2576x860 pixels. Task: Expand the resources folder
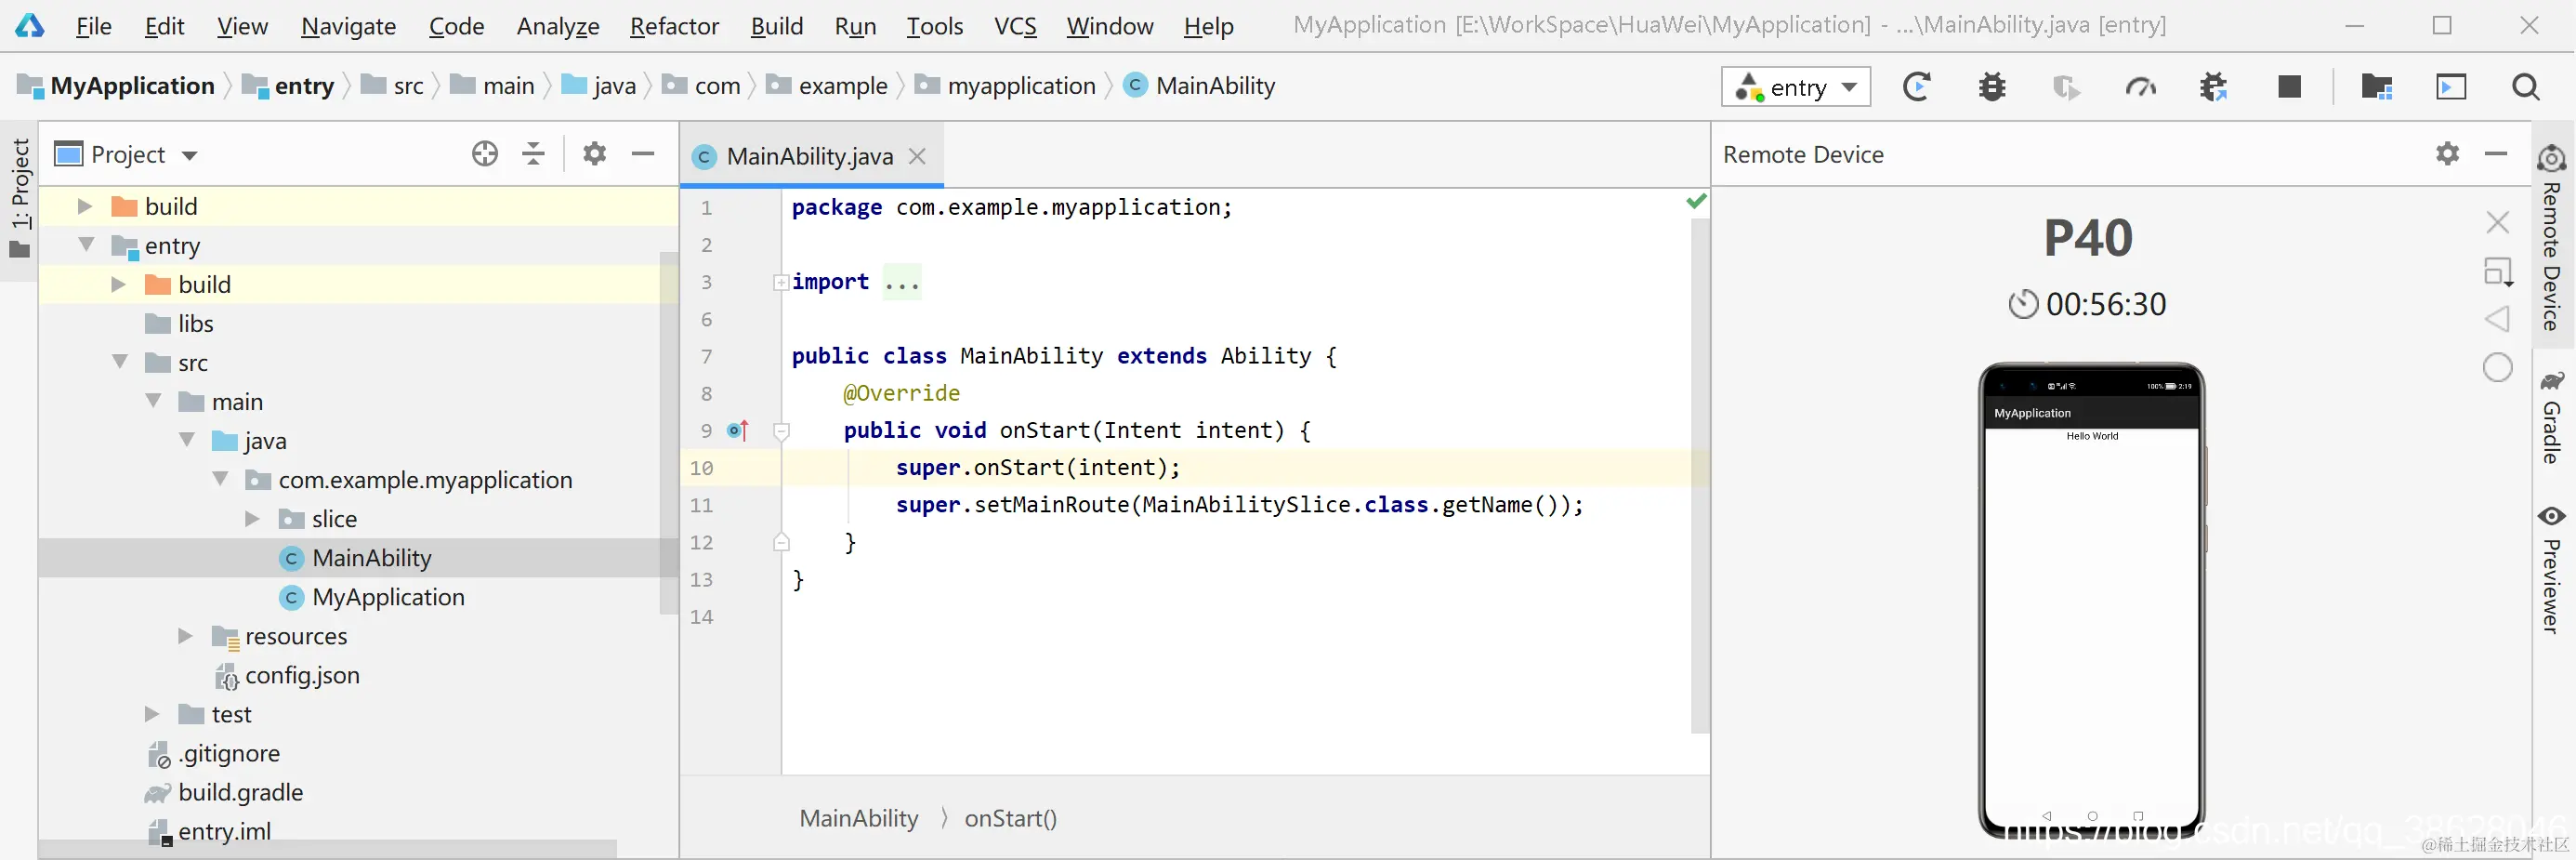[x=185, y=635]
